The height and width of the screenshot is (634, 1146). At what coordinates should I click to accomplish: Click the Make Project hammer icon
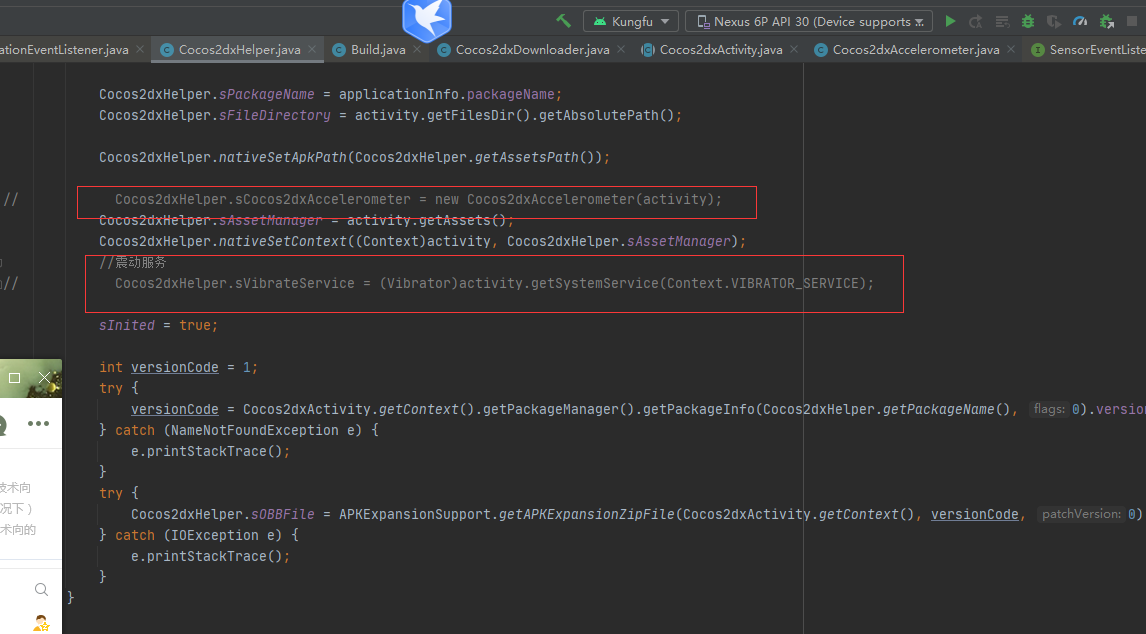pyautogui.click(x=564, y=21)
